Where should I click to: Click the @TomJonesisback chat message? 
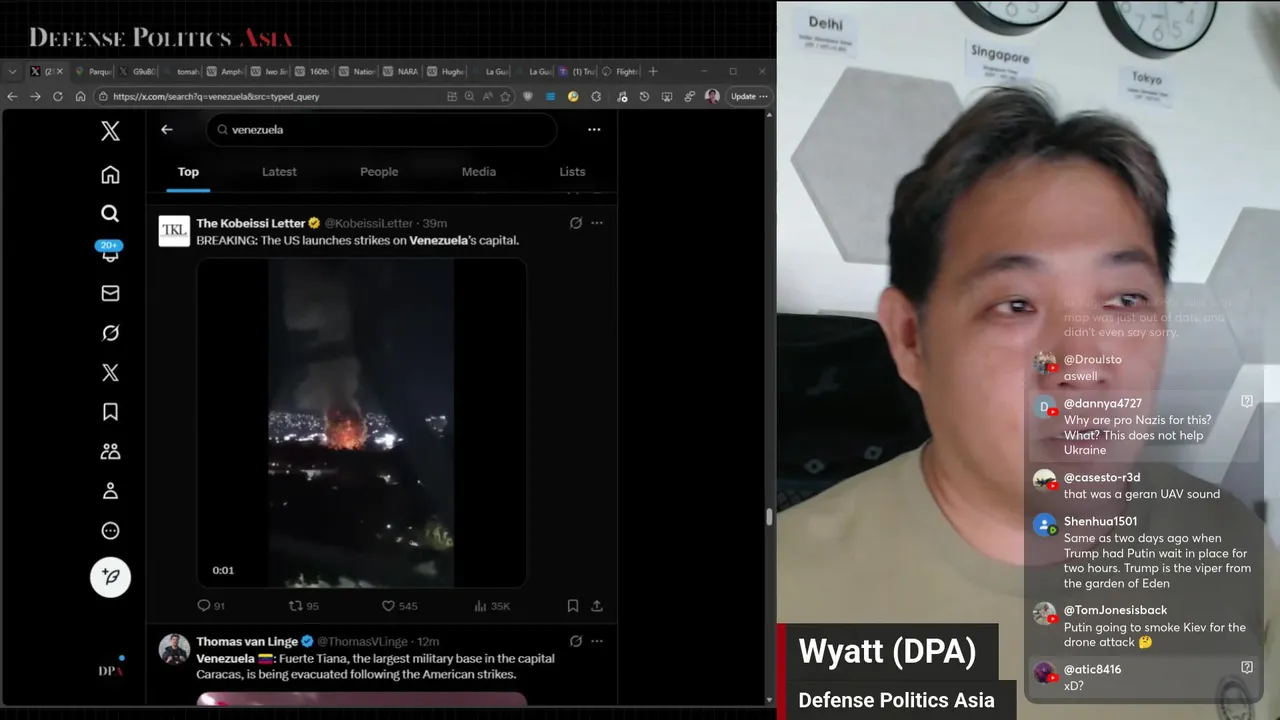[1144, 626]
